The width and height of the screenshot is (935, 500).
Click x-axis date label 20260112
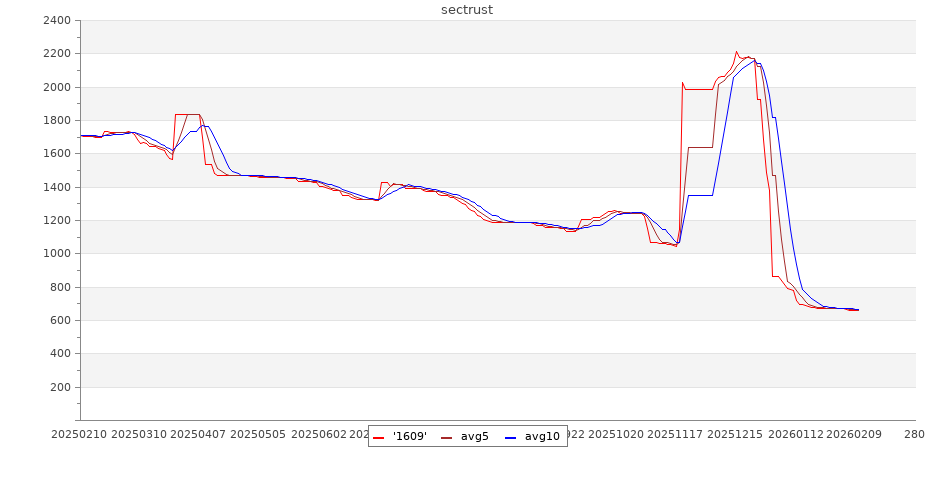click(795, 435)
